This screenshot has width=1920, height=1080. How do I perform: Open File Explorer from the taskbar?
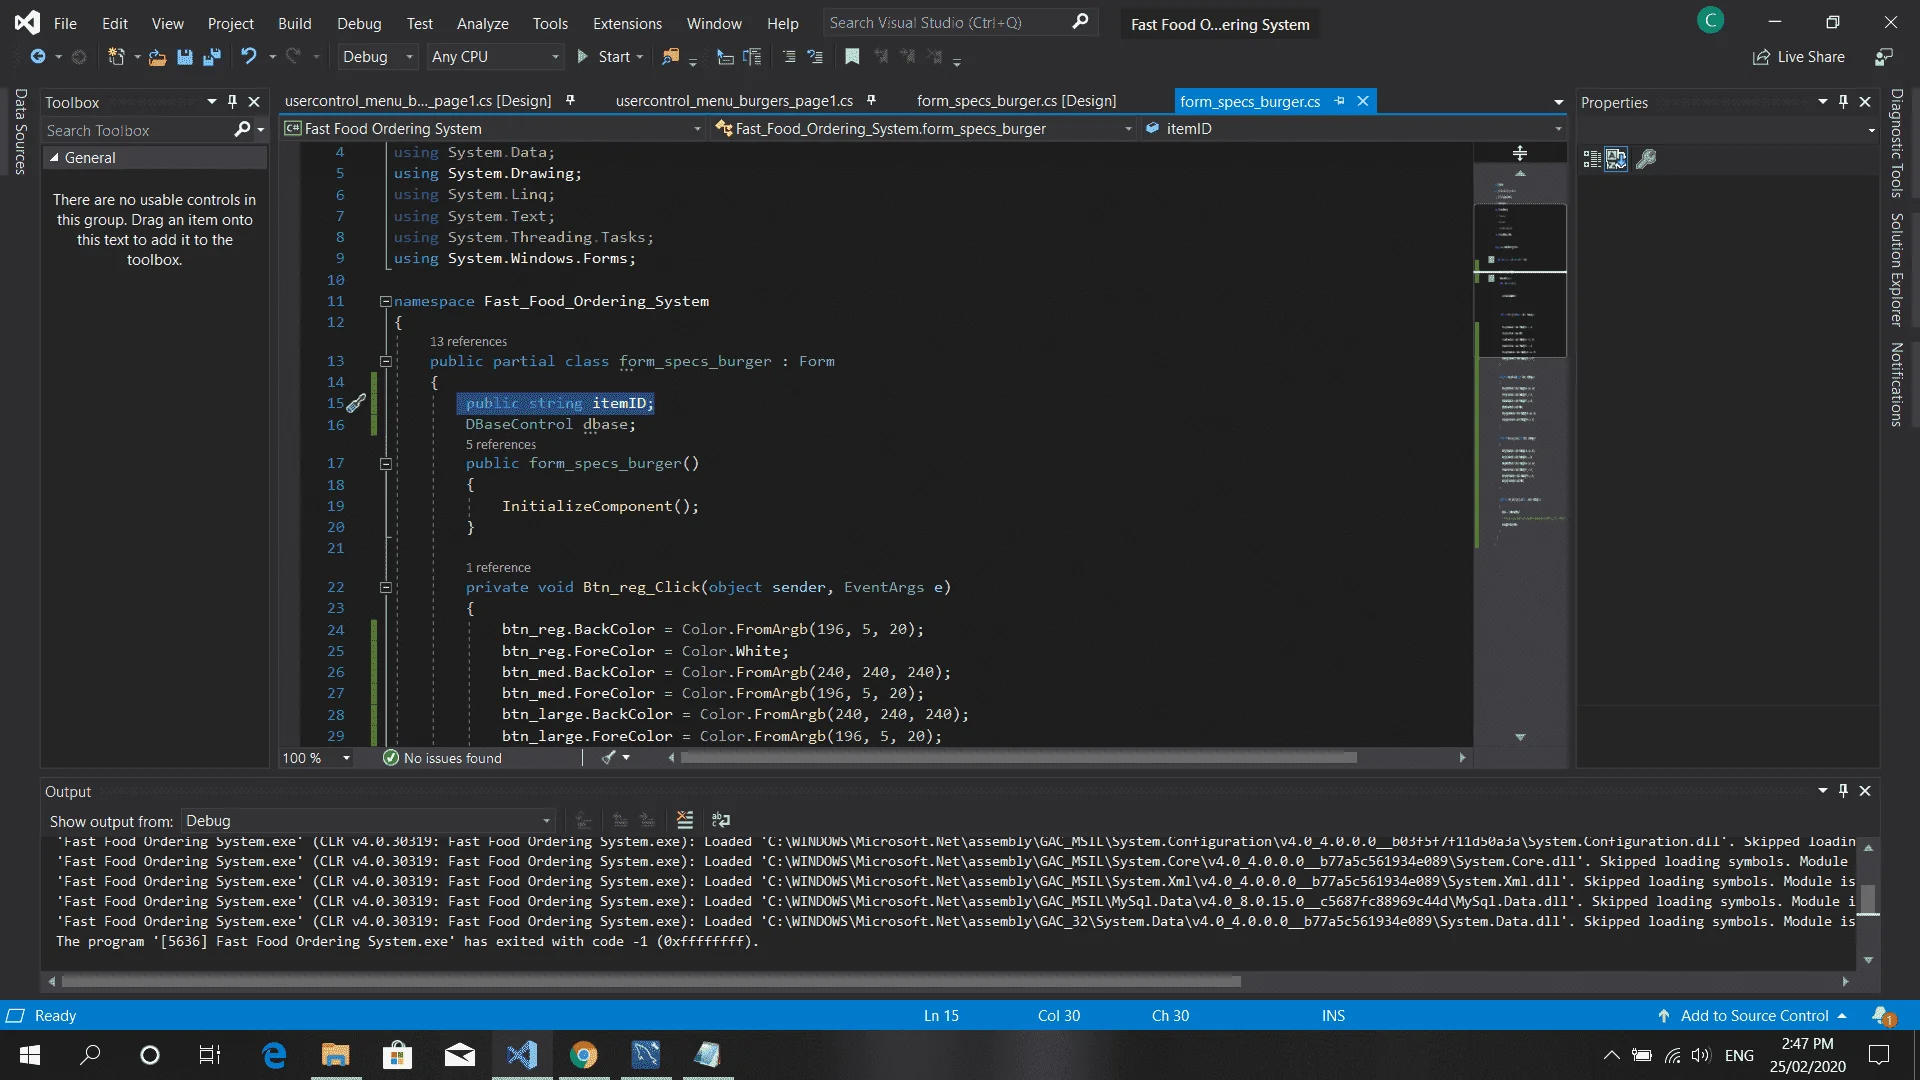pos(335,1055)
